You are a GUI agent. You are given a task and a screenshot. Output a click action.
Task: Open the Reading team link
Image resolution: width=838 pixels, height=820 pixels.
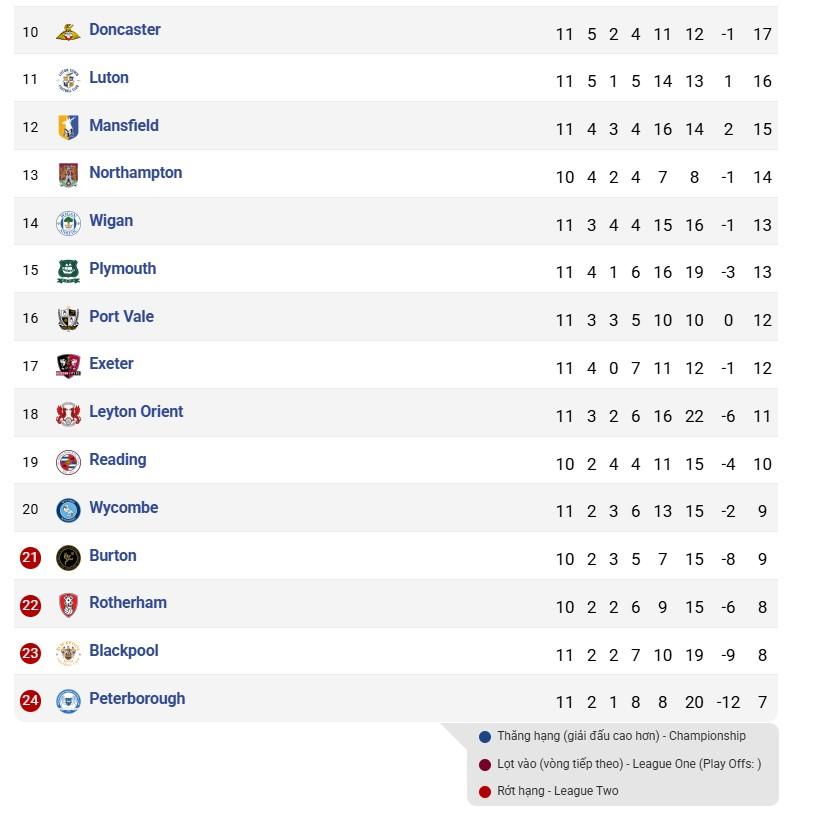coord(117,460)
